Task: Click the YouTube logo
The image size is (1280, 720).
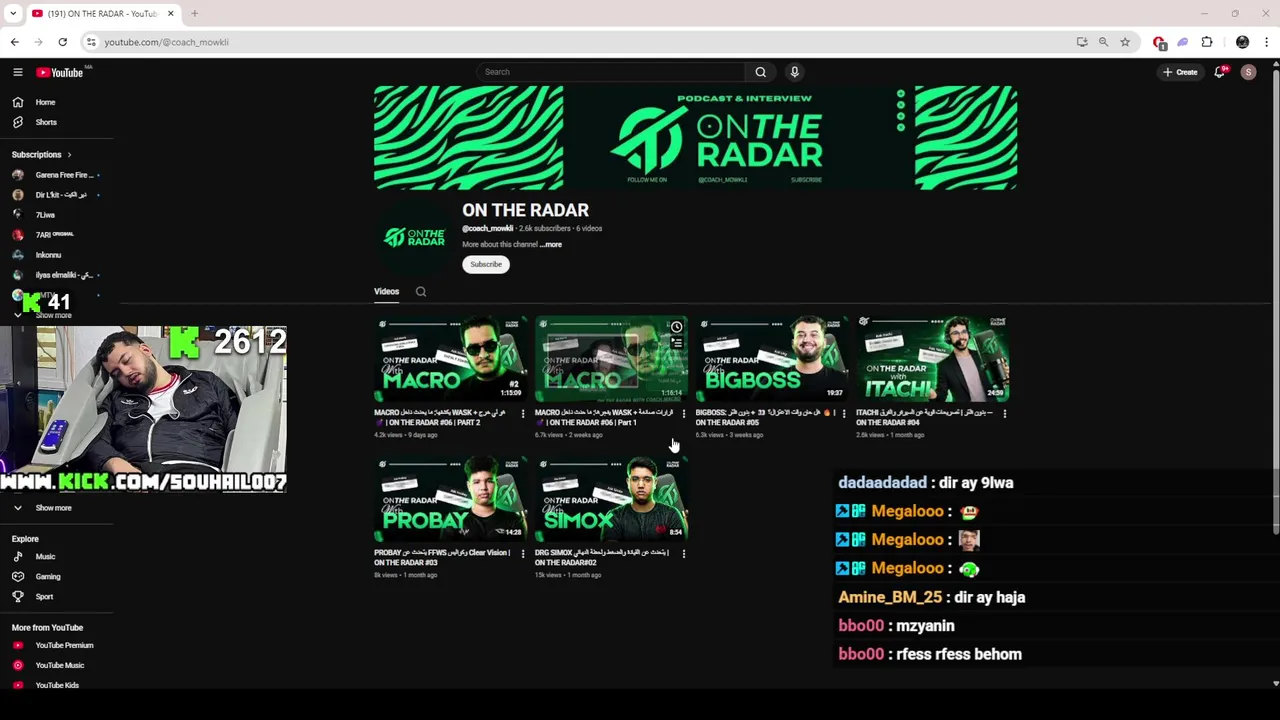Action: coord(60,72)
